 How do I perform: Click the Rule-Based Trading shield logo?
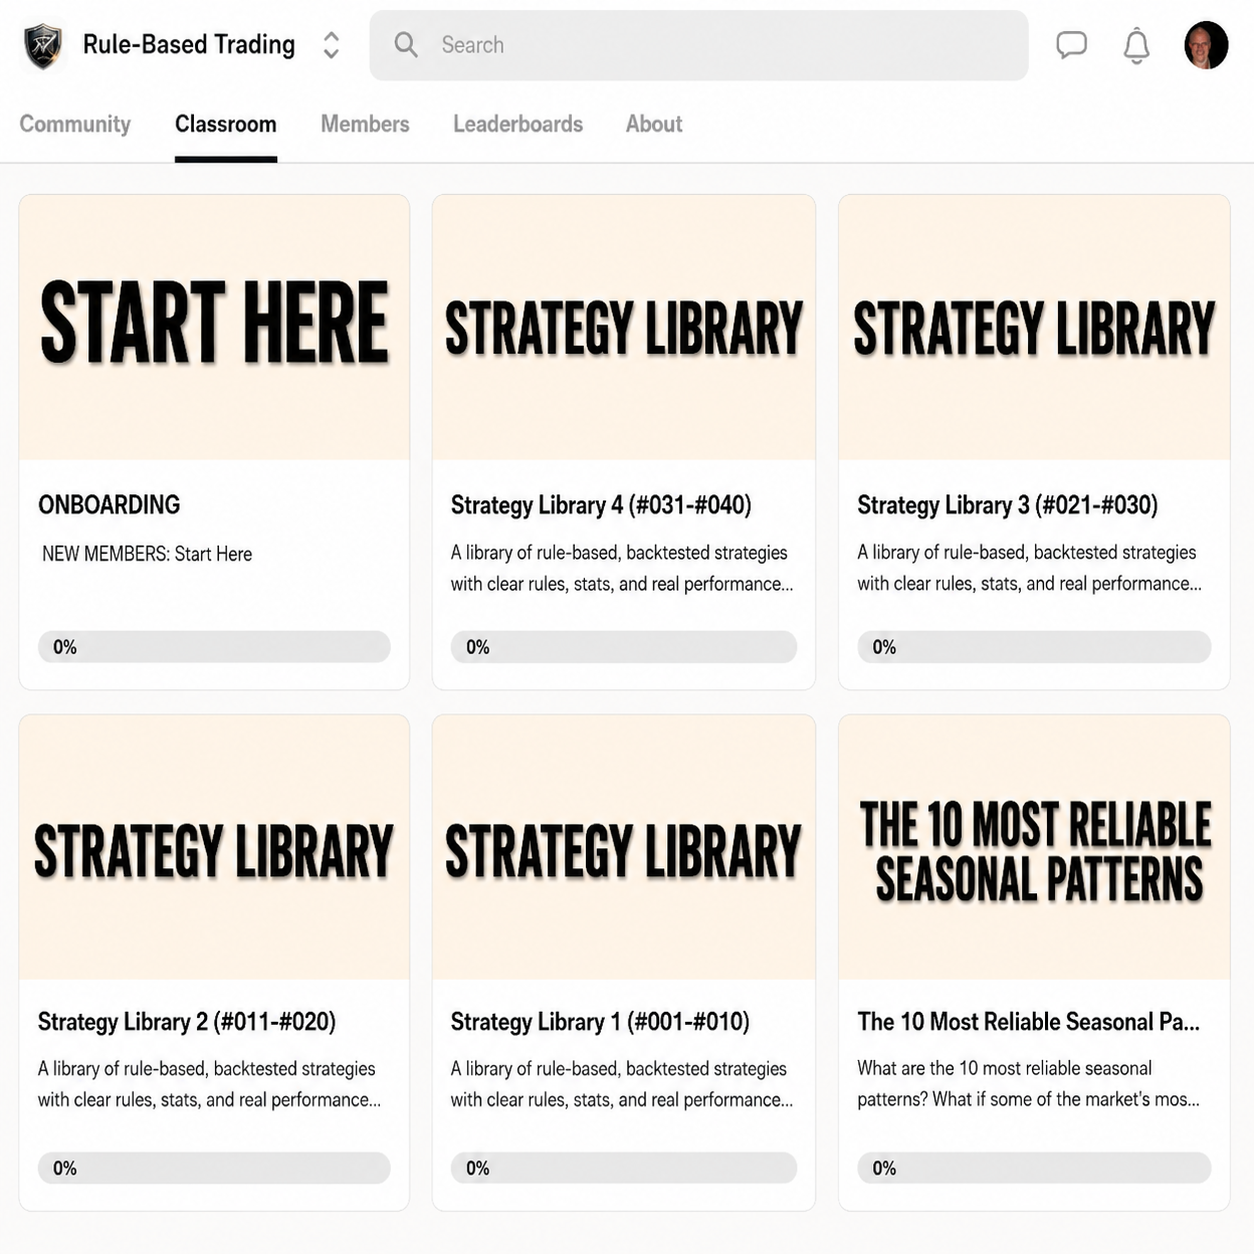coord(43,45)
